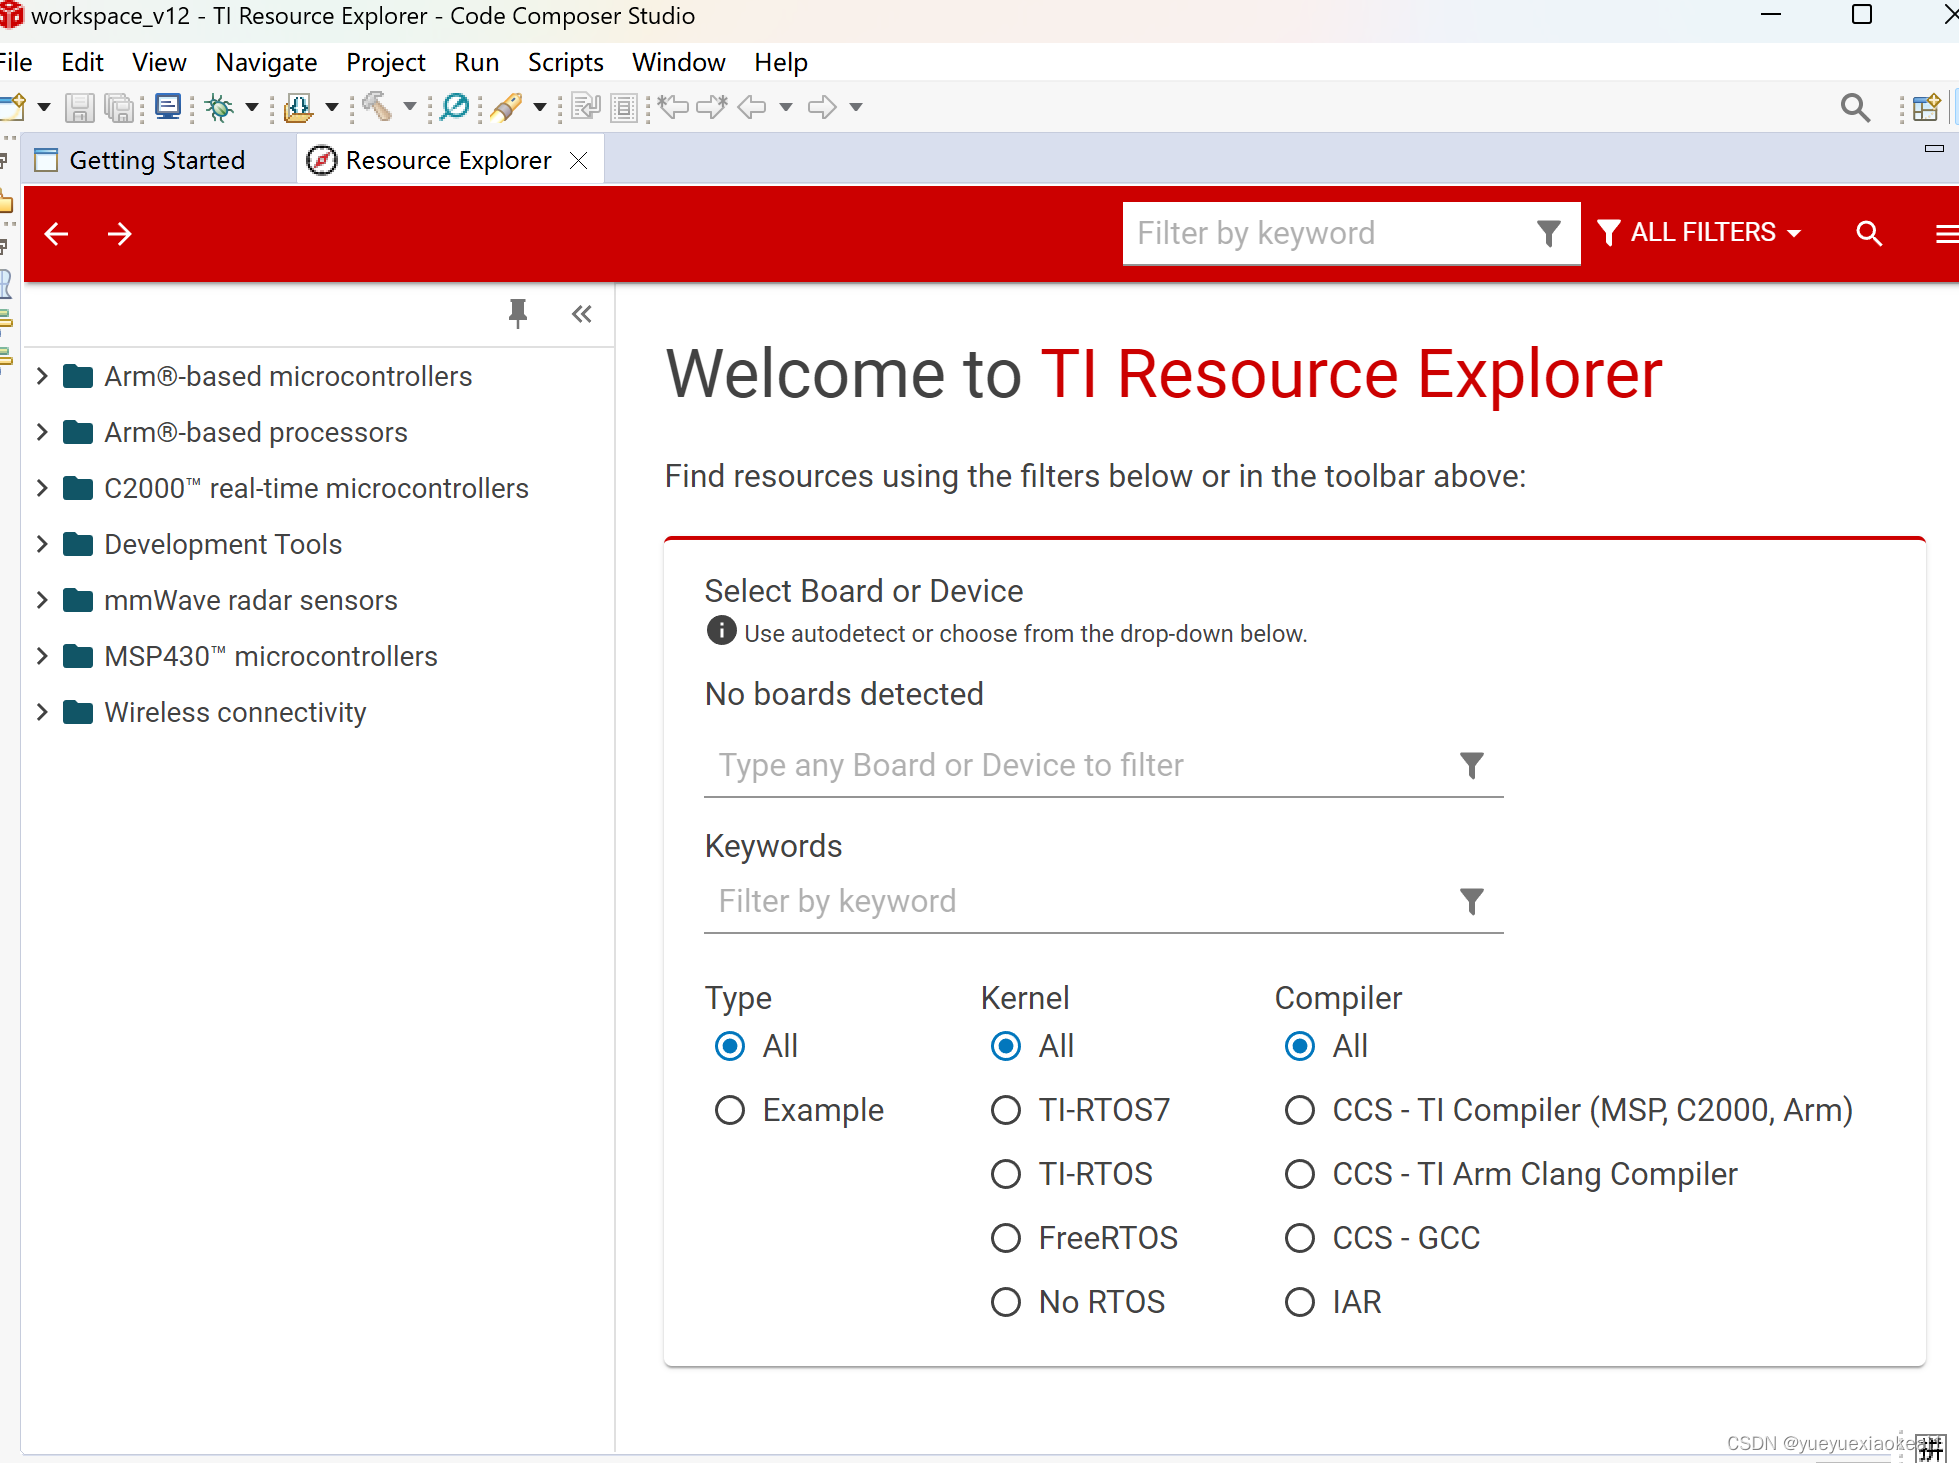Expand Arm-based microcontrollers folder
1959x1463 pixels.
42,376
